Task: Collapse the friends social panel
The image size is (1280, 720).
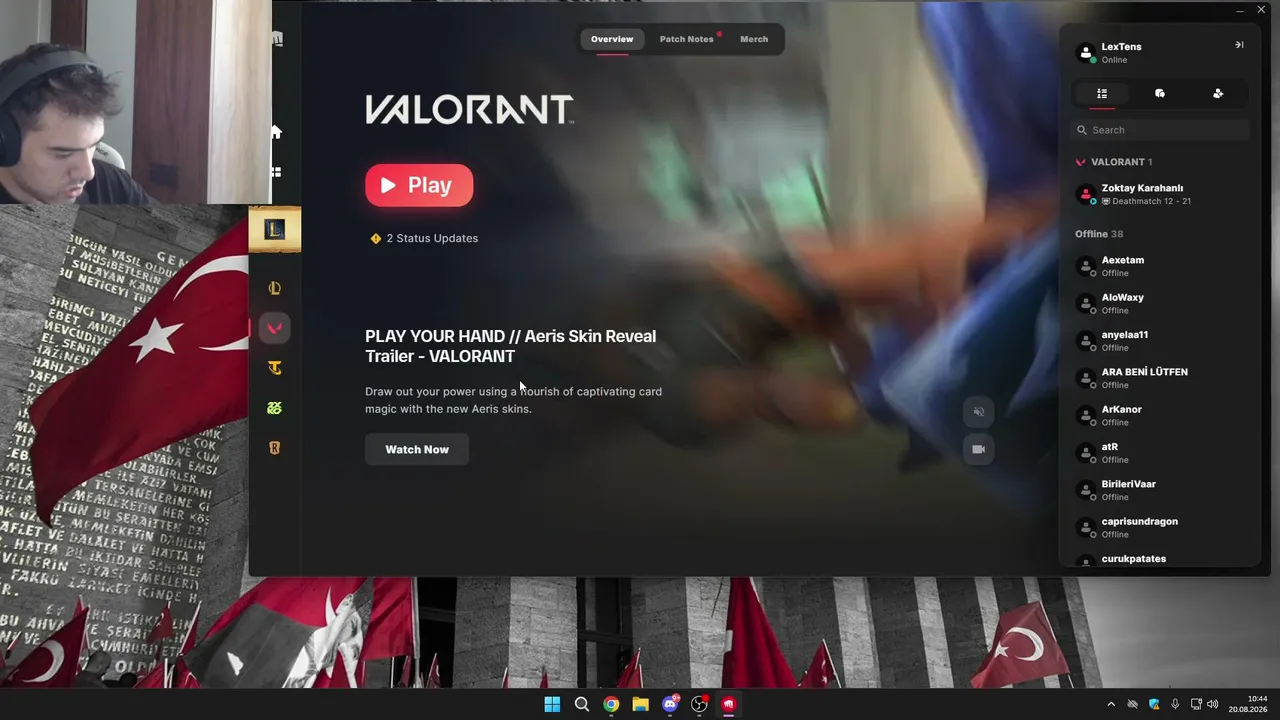Action: [x=1239, y=45]
